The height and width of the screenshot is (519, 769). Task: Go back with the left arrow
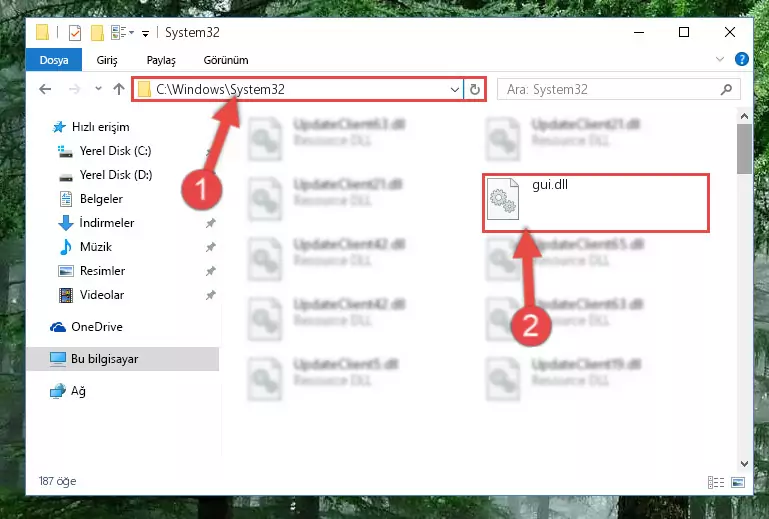(45, 89)
